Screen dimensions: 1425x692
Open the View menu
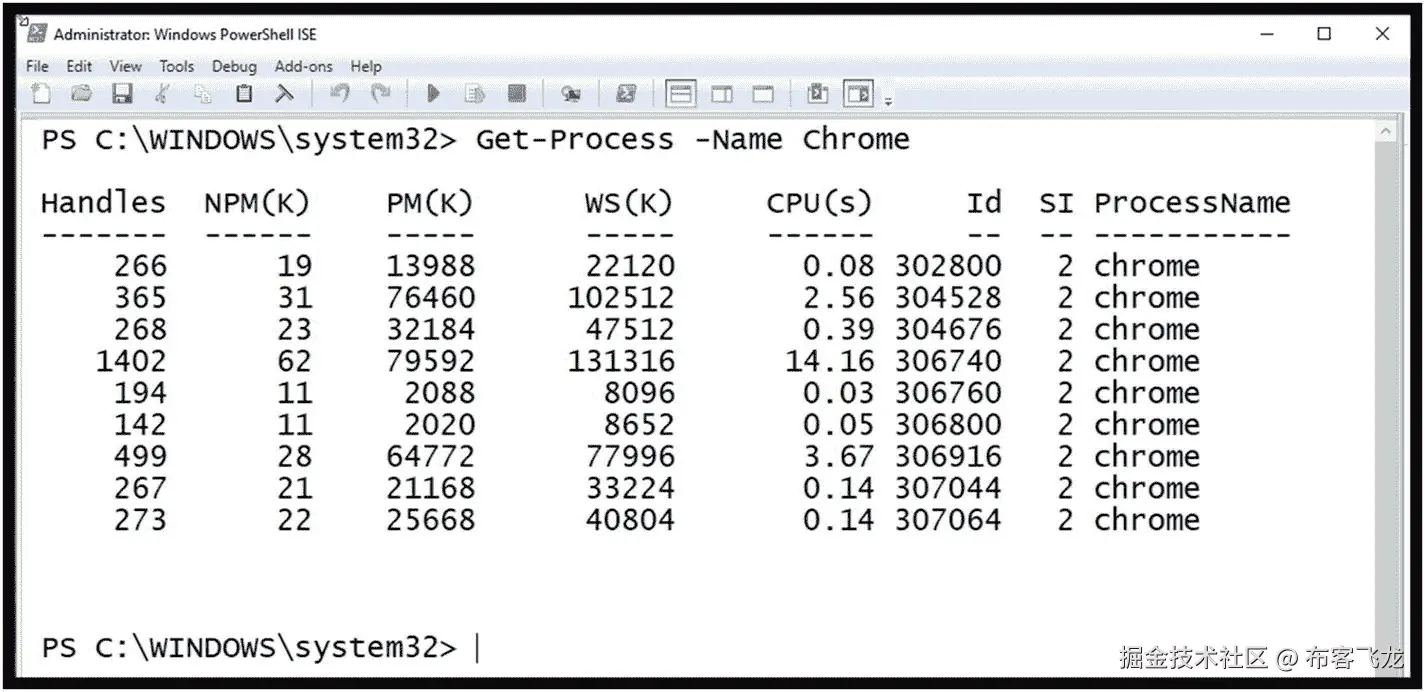(125, 66)
